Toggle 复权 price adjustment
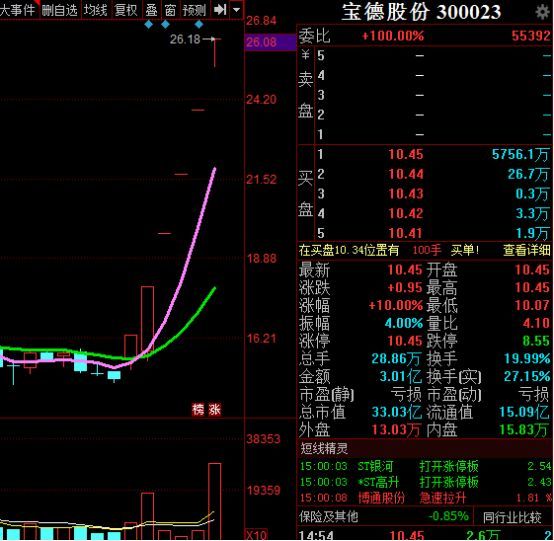 tap(126, 10)
